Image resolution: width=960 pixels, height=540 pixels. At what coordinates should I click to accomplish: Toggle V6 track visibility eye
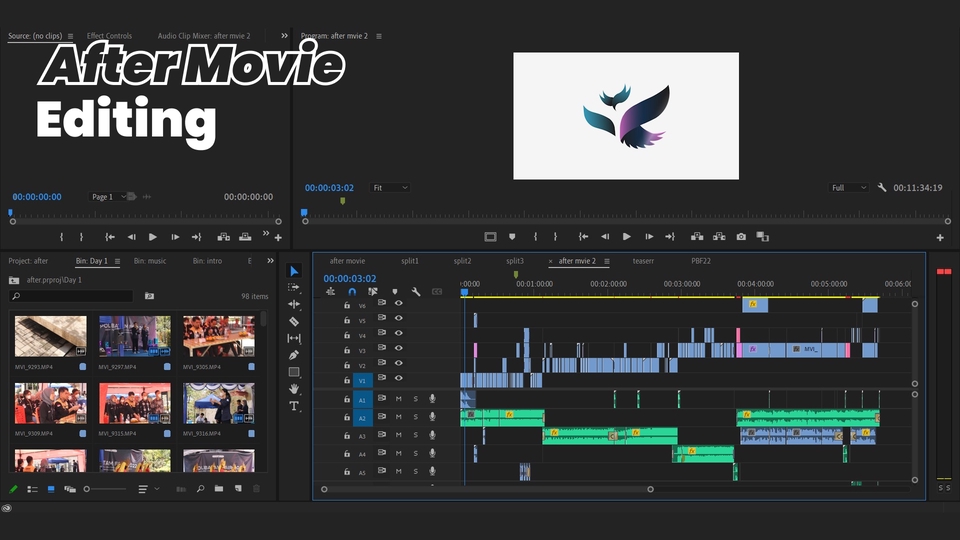pyautogui.click(x=399, y=303)
